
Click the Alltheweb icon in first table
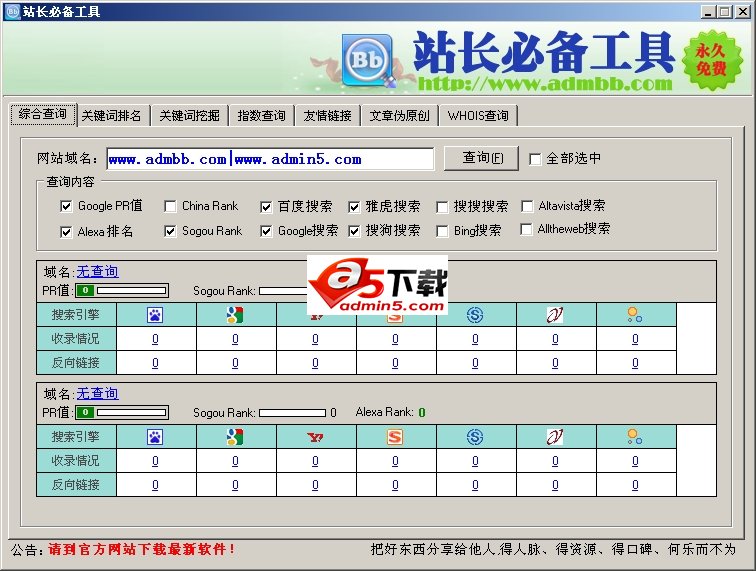[x=635, y=315]
